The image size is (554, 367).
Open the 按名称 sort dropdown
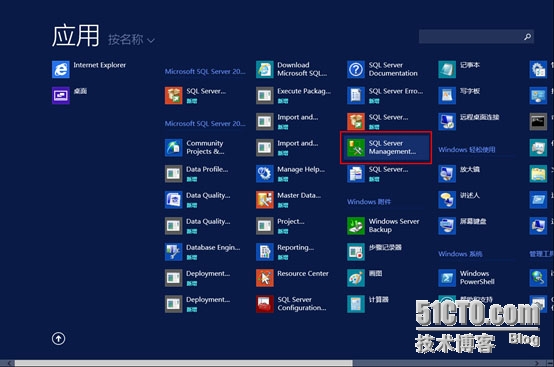point(131,40)
